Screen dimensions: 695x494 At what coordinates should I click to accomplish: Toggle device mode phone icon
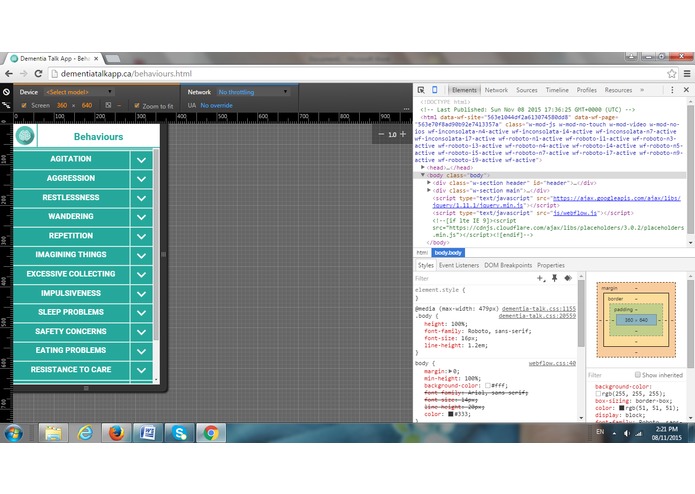click(x=435, y=90)
